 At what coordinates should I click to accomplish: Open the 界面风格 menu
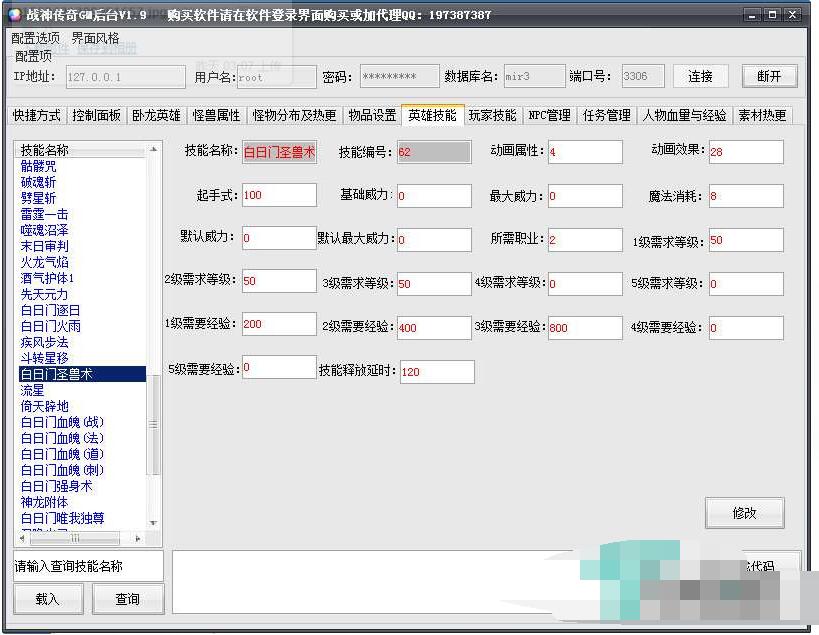95,38
